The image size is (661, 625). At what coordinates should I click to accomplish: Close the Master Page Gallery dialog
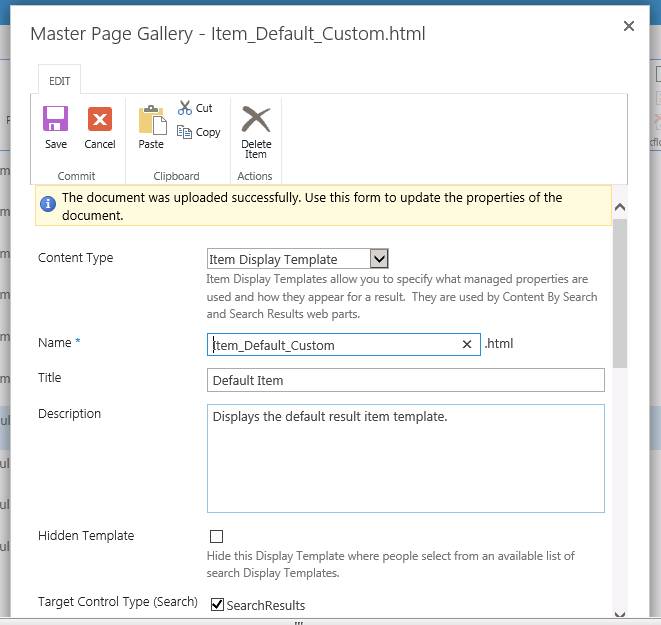[x=629, y=27]
